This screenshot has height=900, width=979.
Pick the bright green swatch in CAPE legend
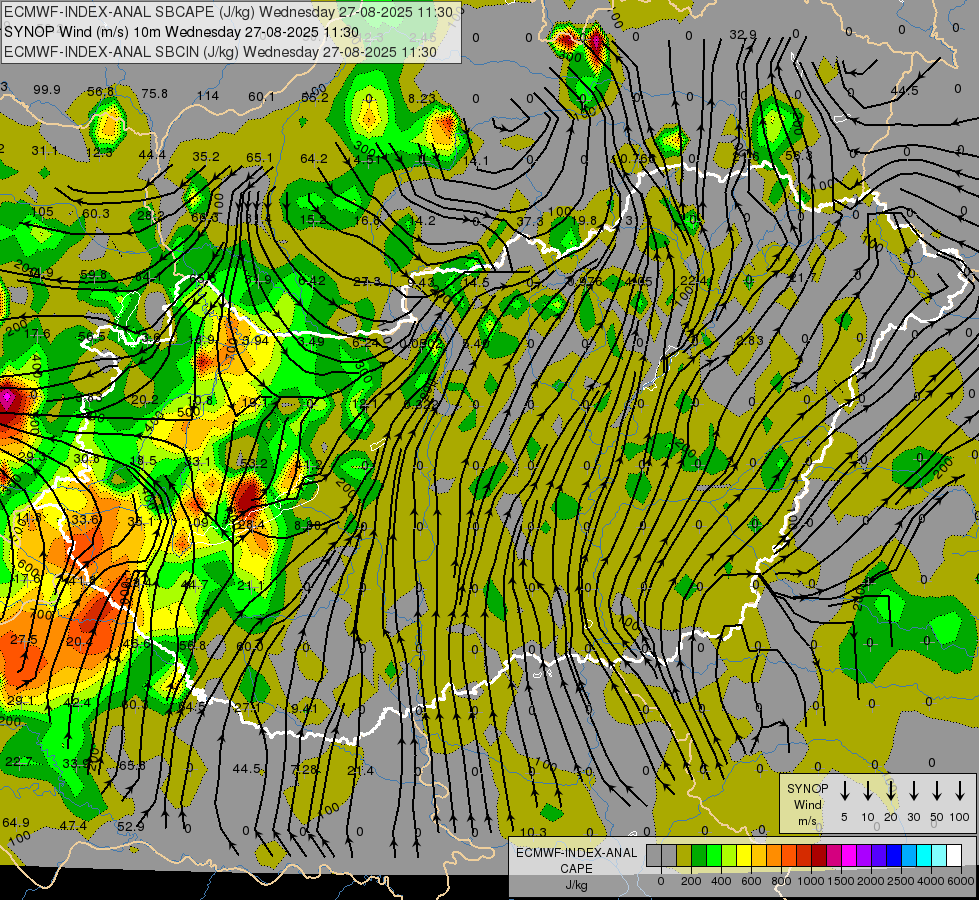[x=714, y=856]
